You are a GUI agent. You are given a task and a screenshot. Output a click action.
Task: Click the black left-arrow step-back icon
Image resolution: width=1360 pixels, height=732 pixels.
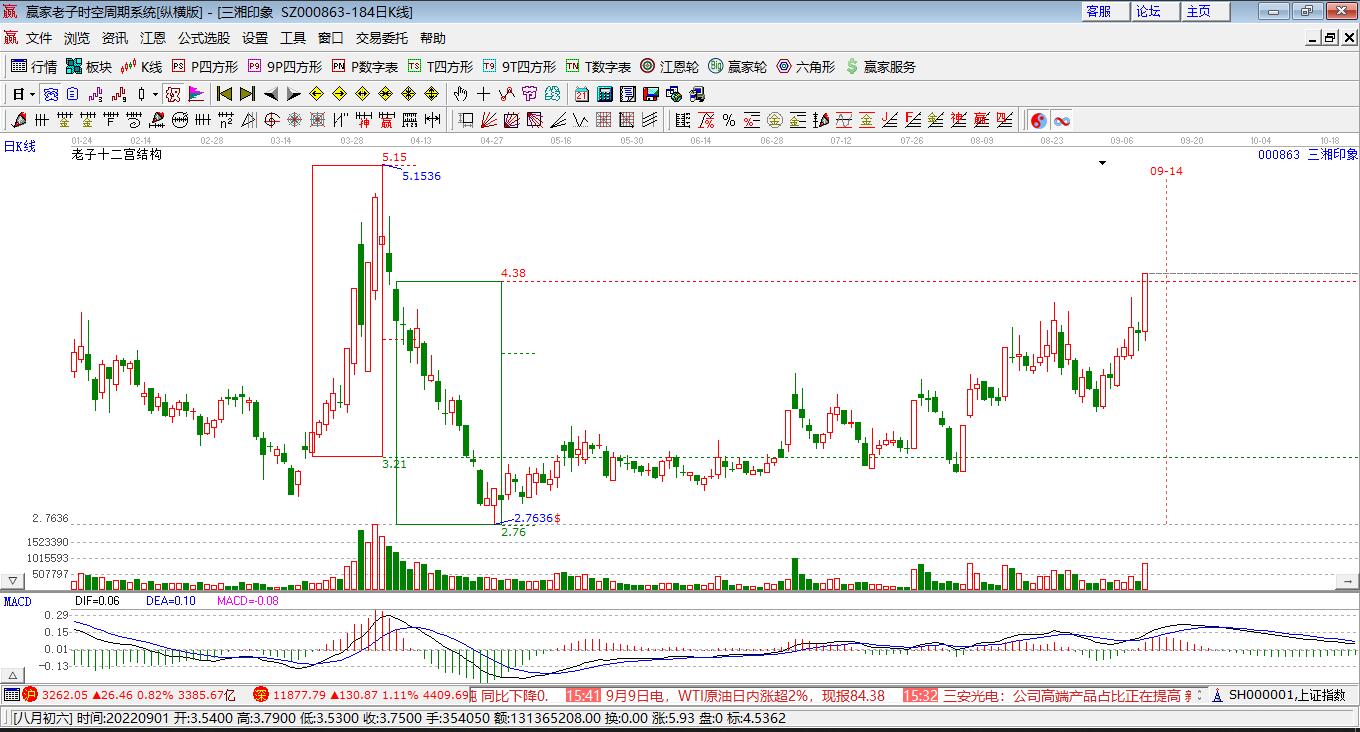pos(271,94)
